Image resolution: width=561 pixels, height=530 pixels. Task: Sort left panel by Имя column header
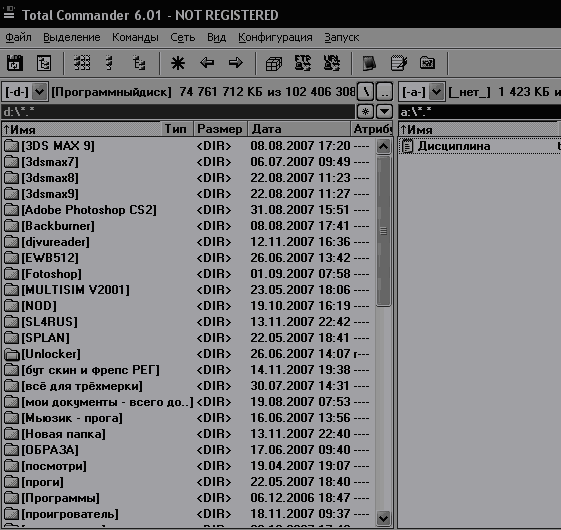coord(81,129)
